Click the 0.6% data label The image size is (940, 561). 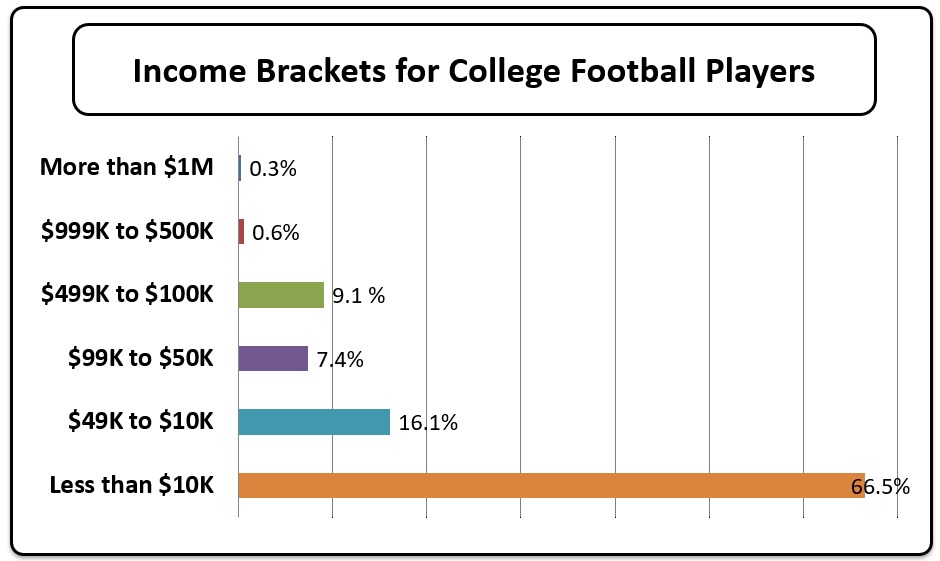tap(275, 233)
